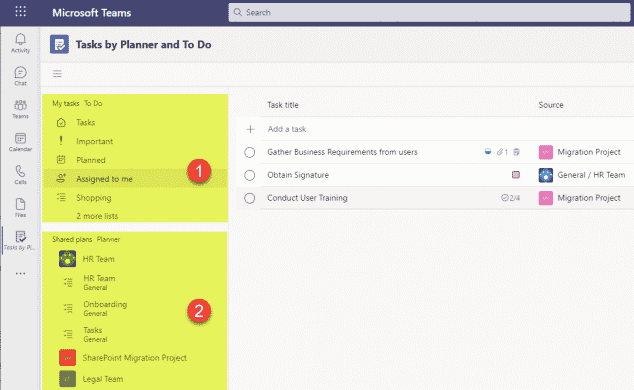Click the exclamation icon beside Important
634x390 pixels.
[61, 141]
